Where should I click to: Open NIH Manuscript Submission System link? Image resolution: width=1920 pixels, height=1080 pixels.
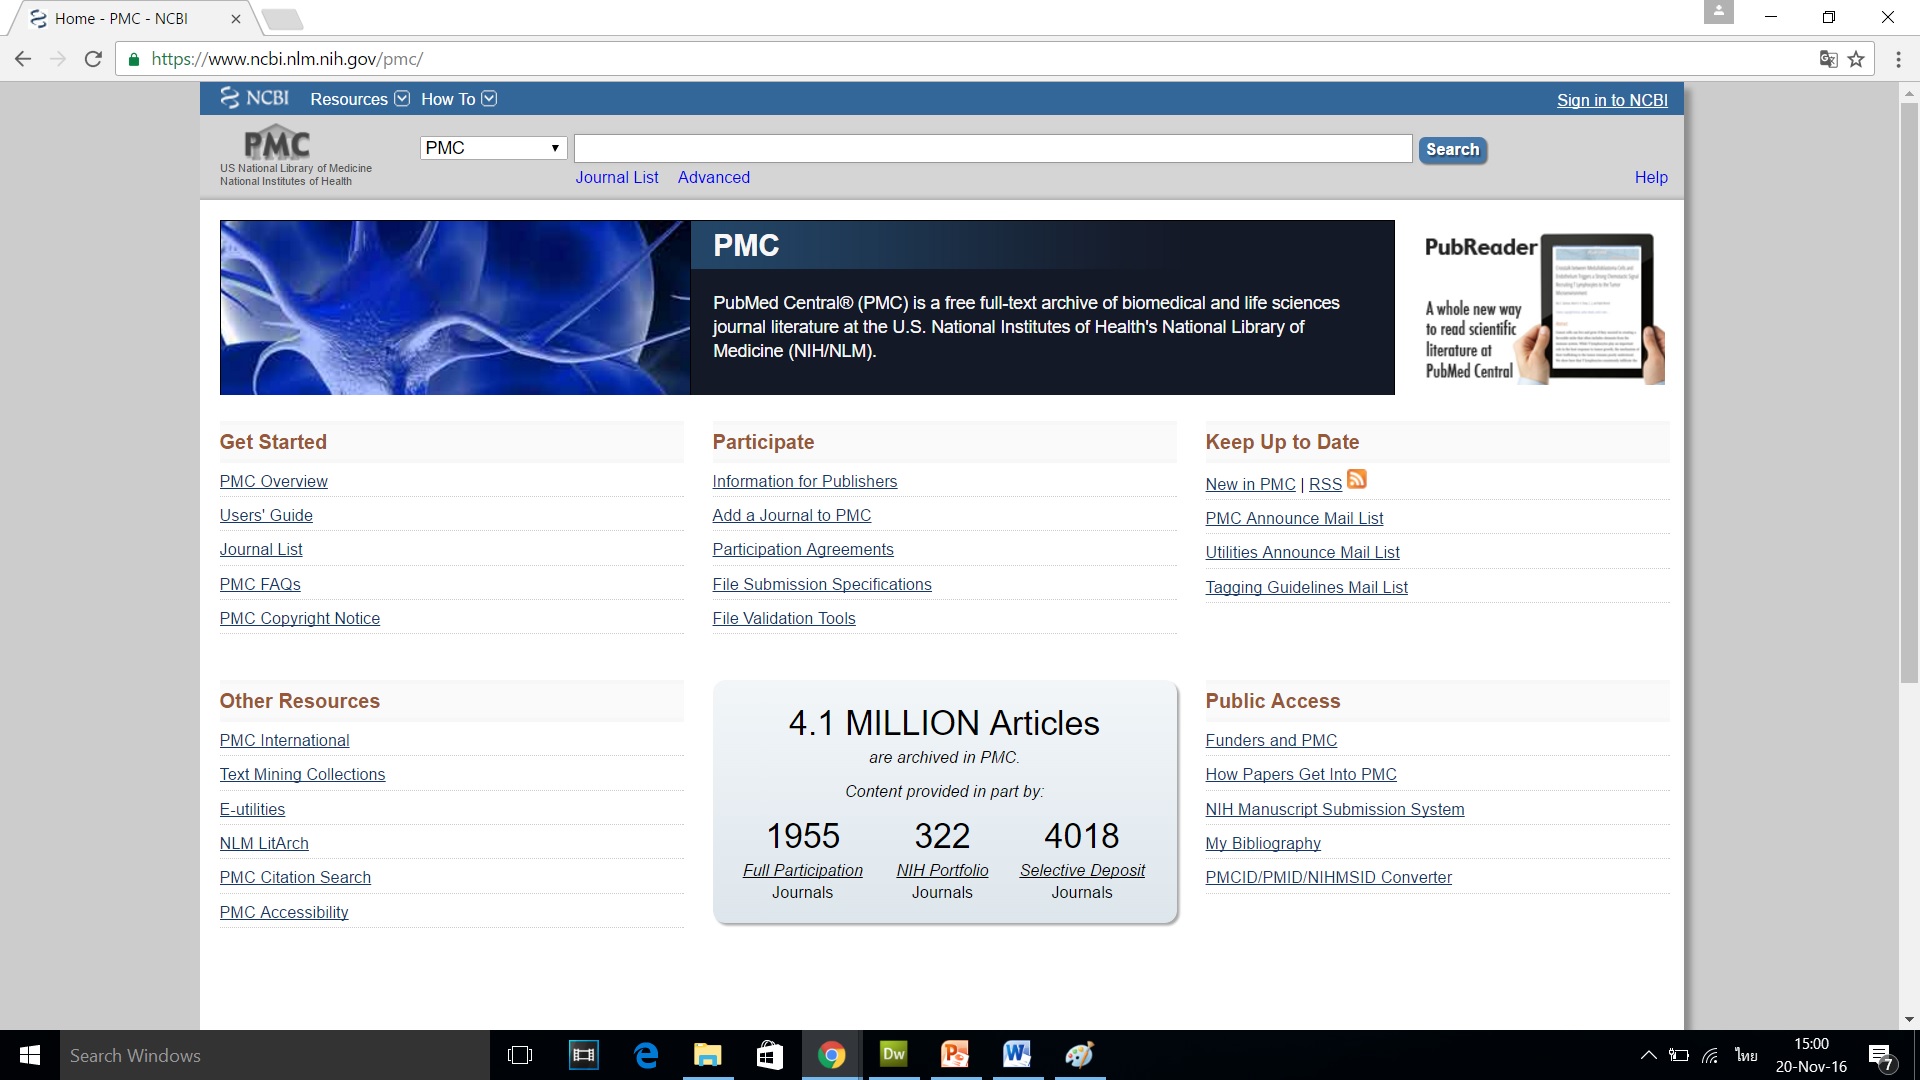1335,809
